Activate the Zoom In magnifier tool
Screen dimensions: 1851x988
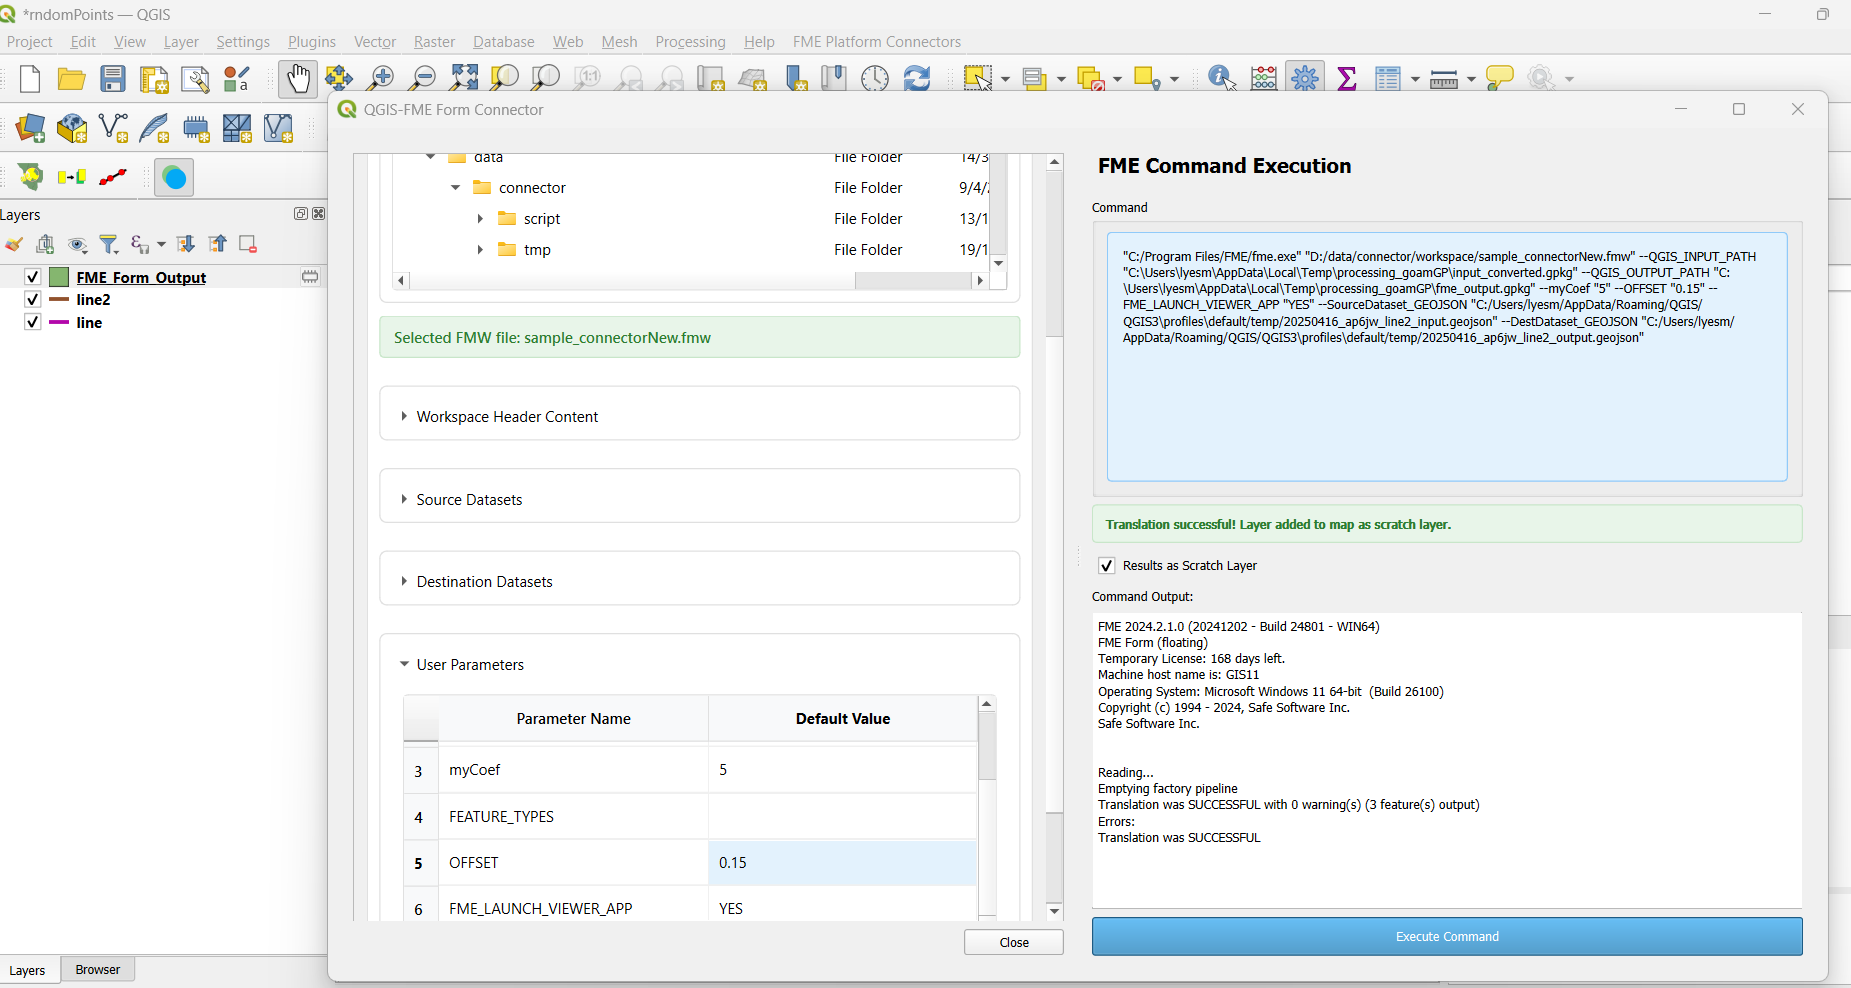[x=381, y=78]
